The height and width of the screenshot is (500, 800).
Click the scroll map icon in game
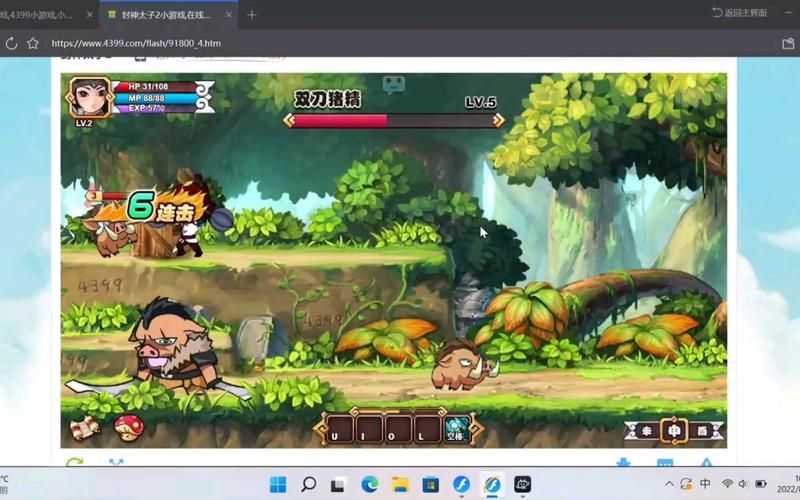[85, 428]
